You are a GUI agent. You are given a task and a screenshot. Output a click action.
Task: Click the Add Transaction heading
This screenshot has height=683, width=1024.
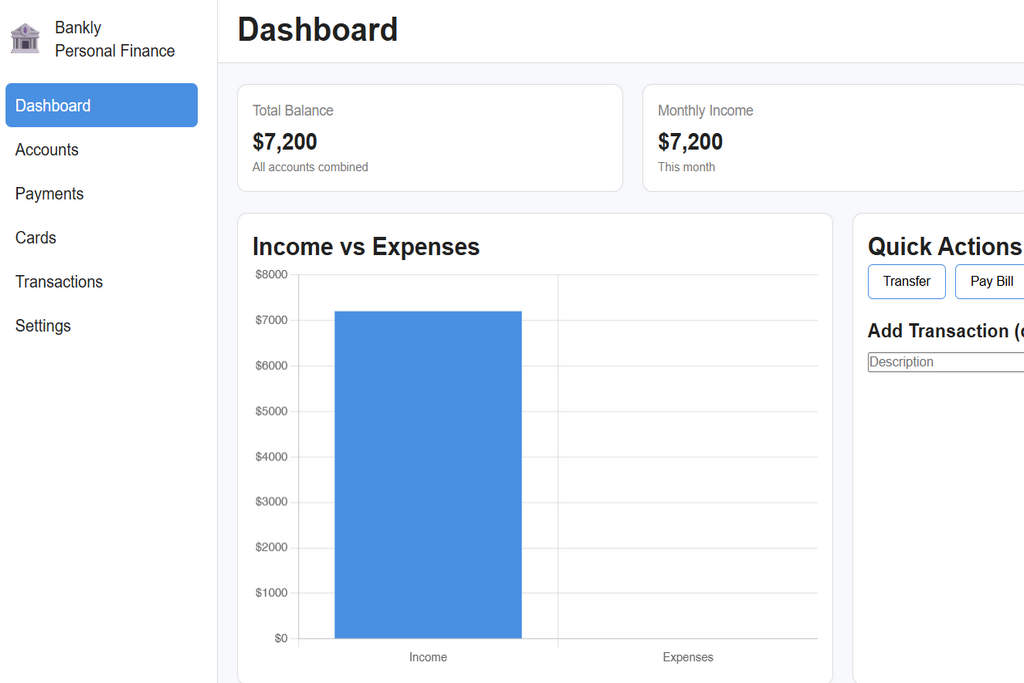coord(945,330)
